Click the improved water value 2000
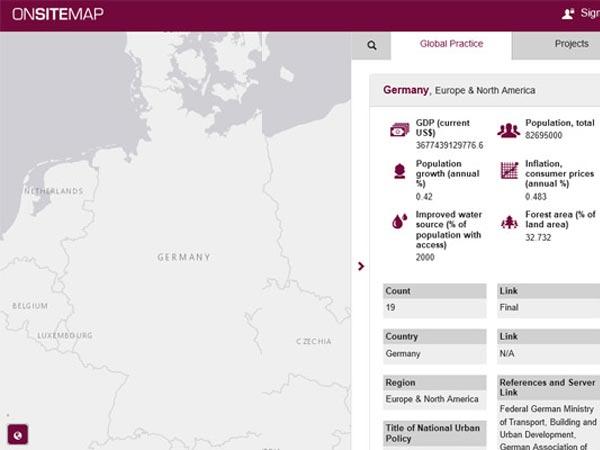 [425, 258]
